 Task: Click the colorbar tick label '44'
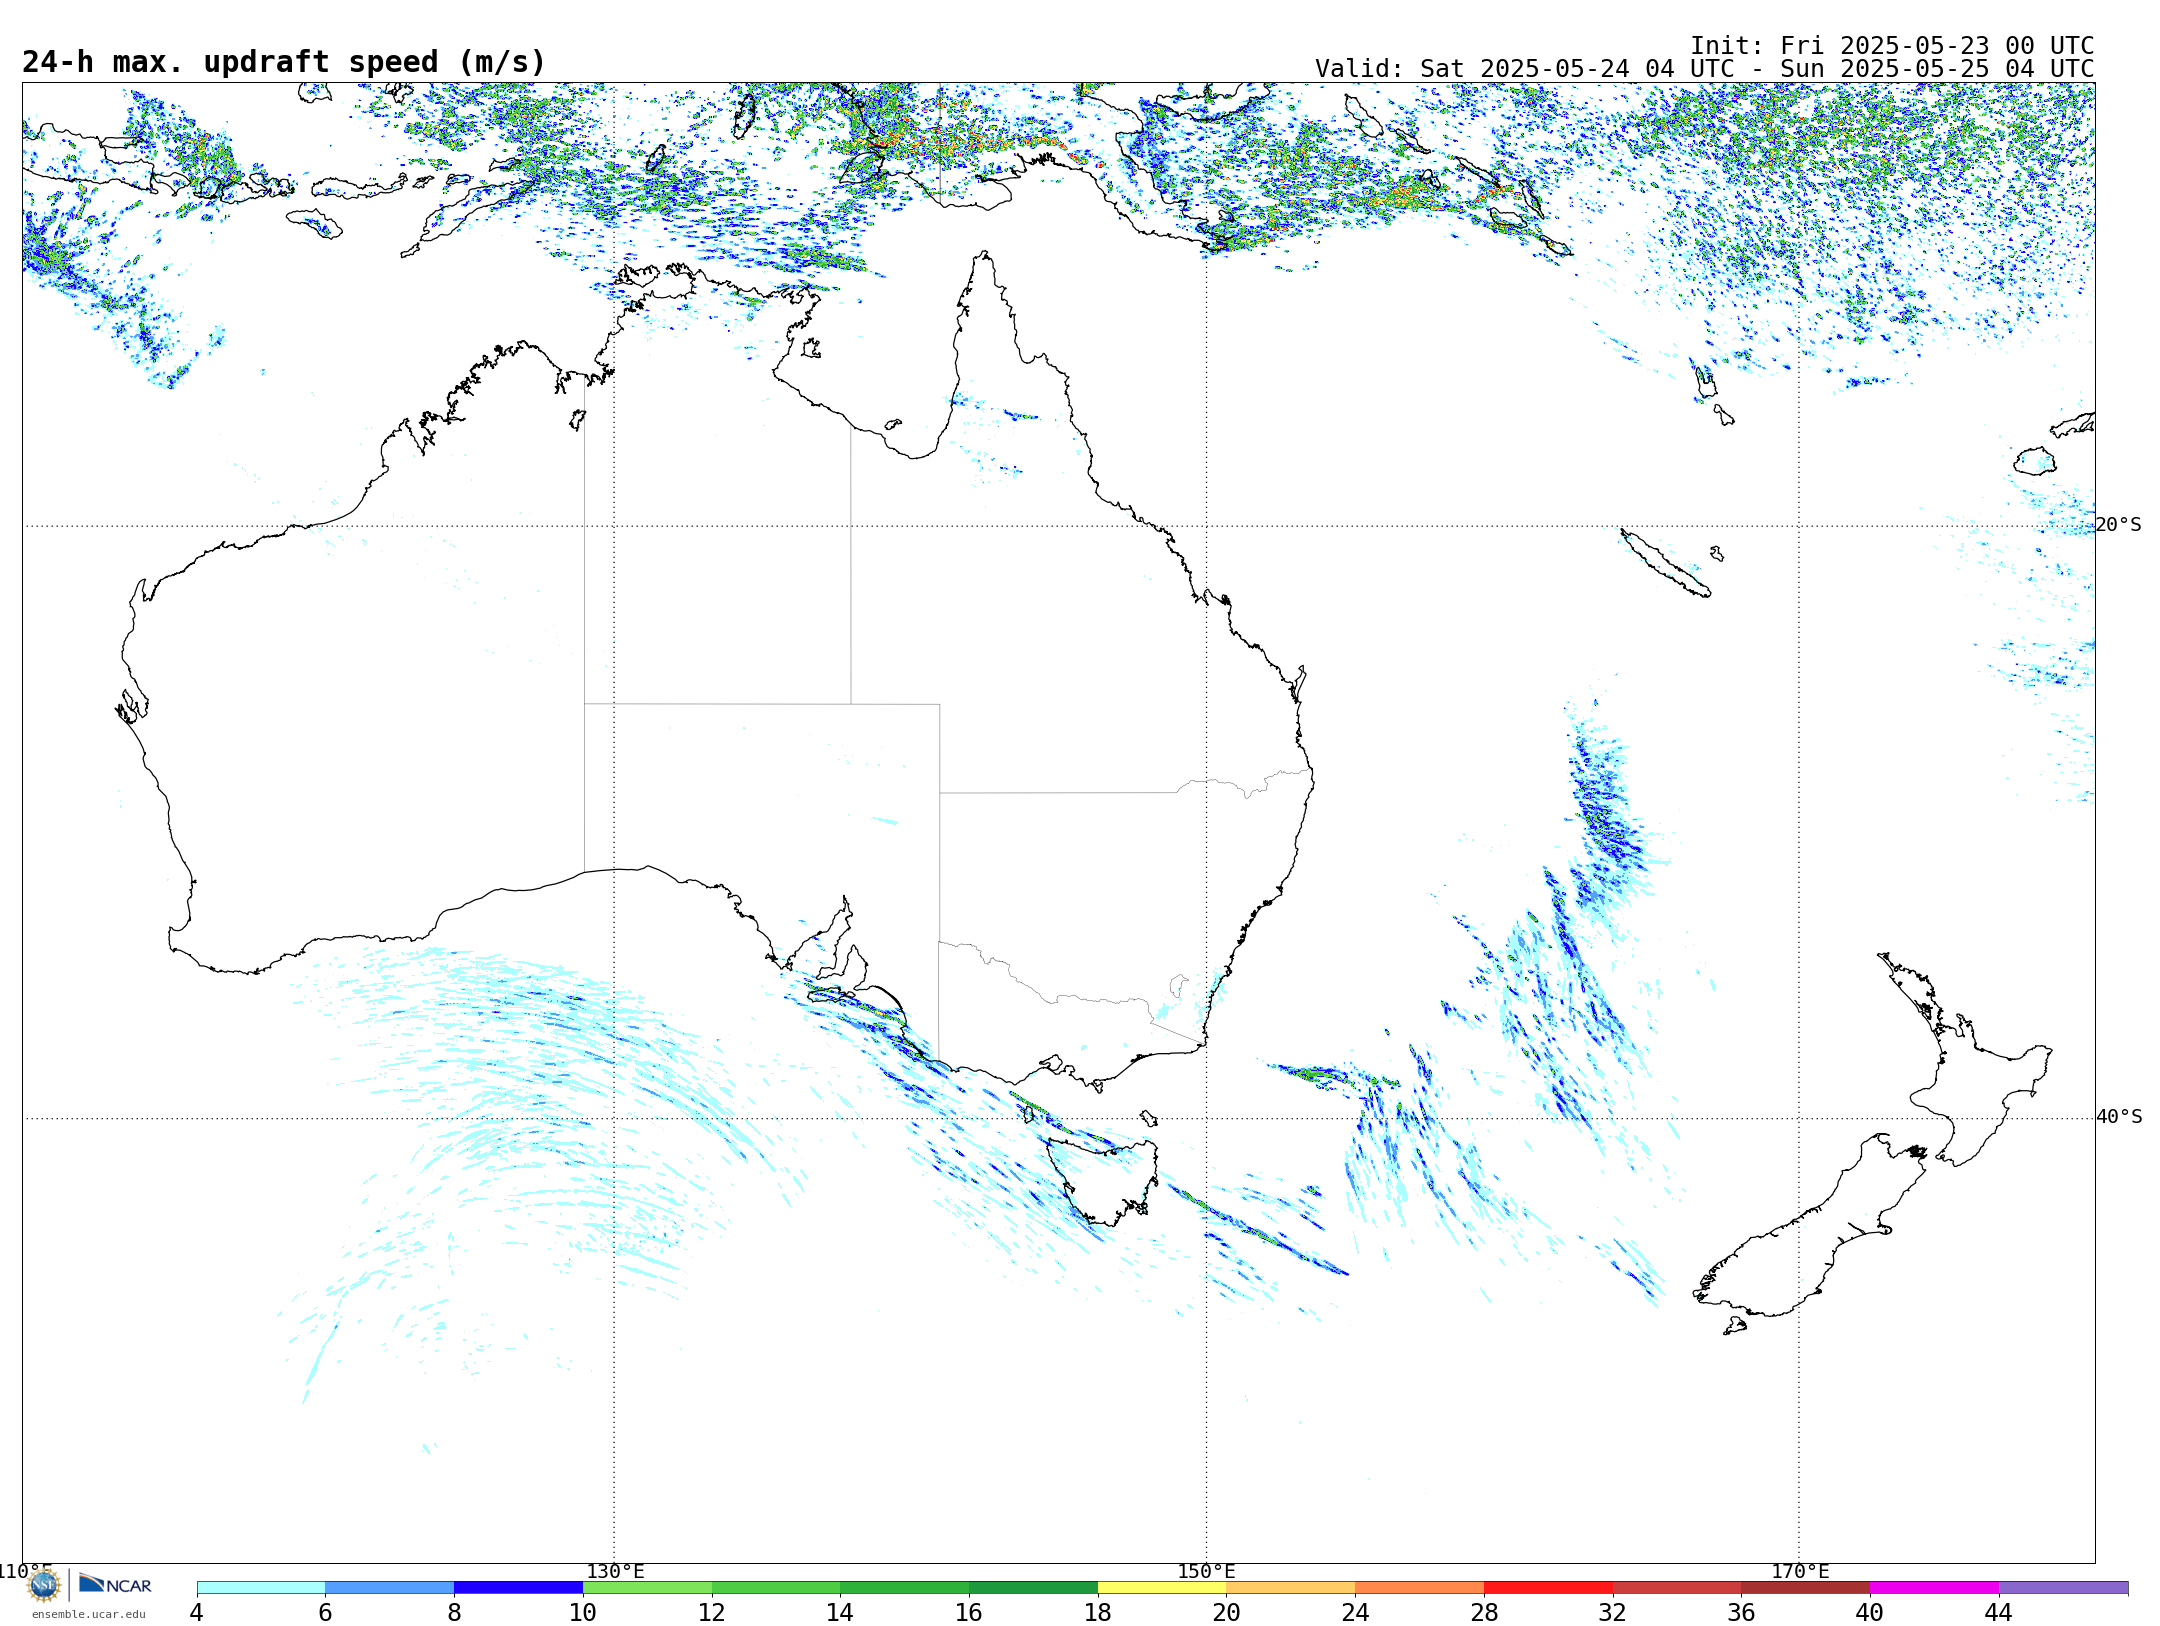(x=1999, y=1613)
